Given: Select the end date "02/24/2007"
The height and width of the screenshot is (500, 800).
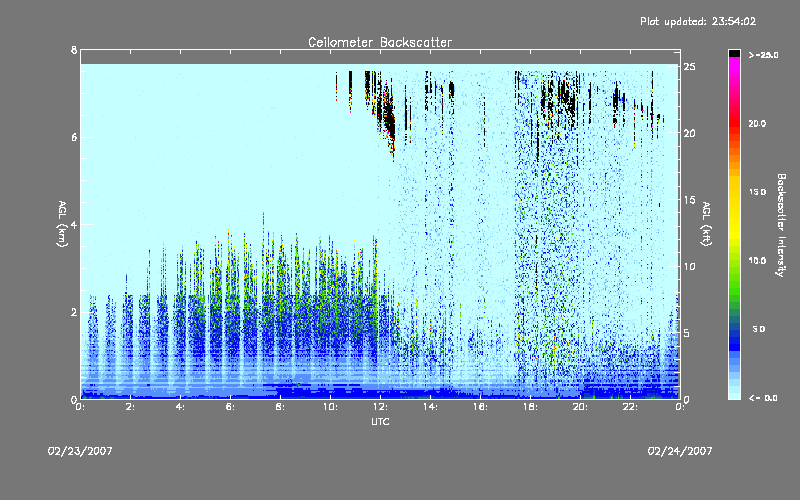Looking at the screenshot, I should click(680, 451).
